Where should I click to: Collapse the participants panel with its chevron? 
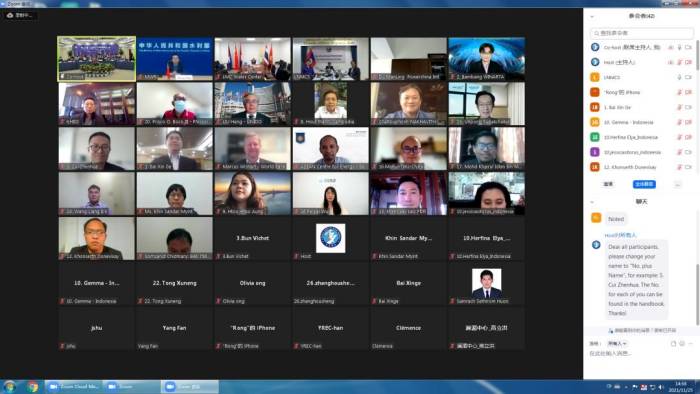[x=592, y=17]
